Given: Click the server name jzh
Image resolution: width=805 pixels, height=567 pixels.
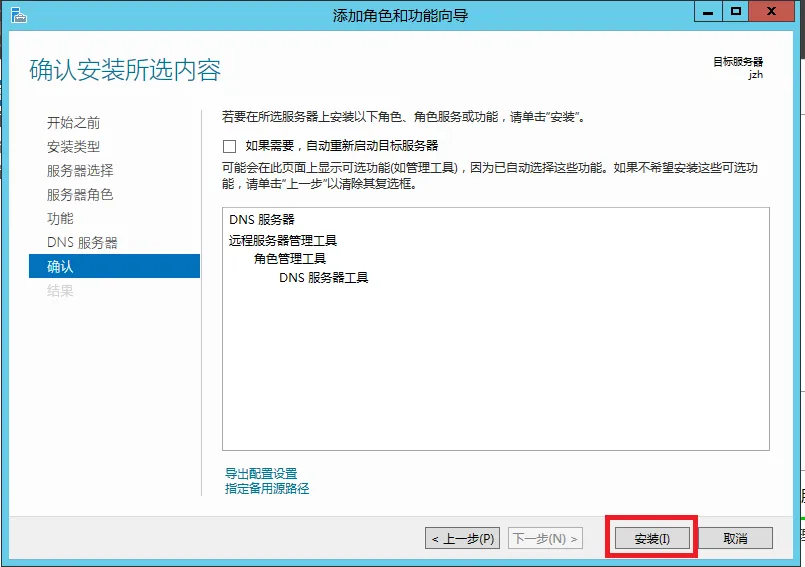Looking at the screenshot, I should click(x=755, y=75).
